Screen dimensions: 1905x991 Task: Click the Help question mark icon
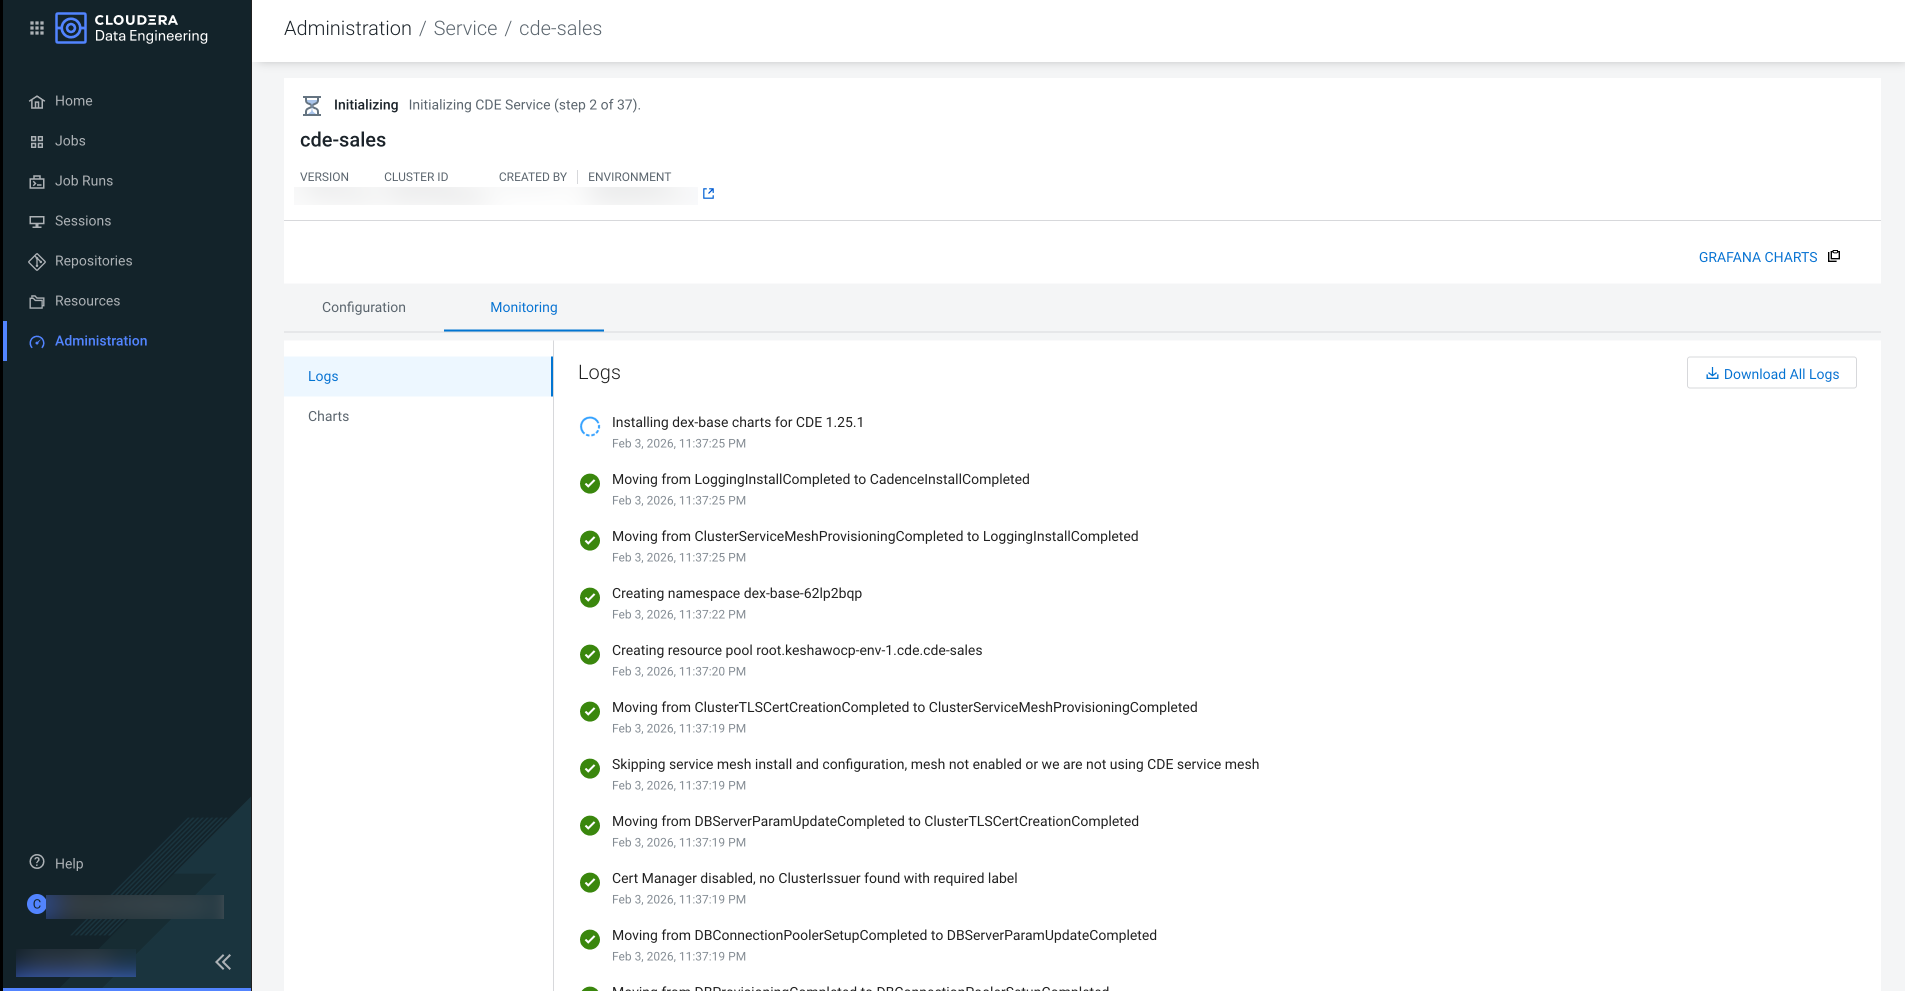[37, 862]
